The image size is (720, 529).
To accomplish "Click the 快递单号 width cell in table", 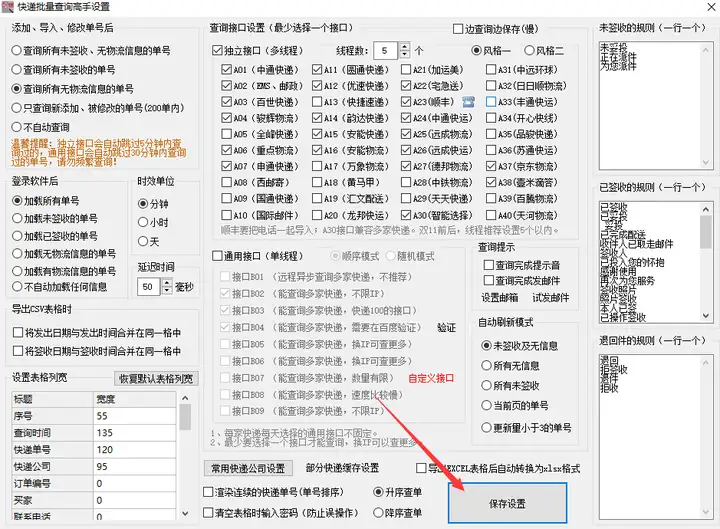I will [x=134, y=449].
